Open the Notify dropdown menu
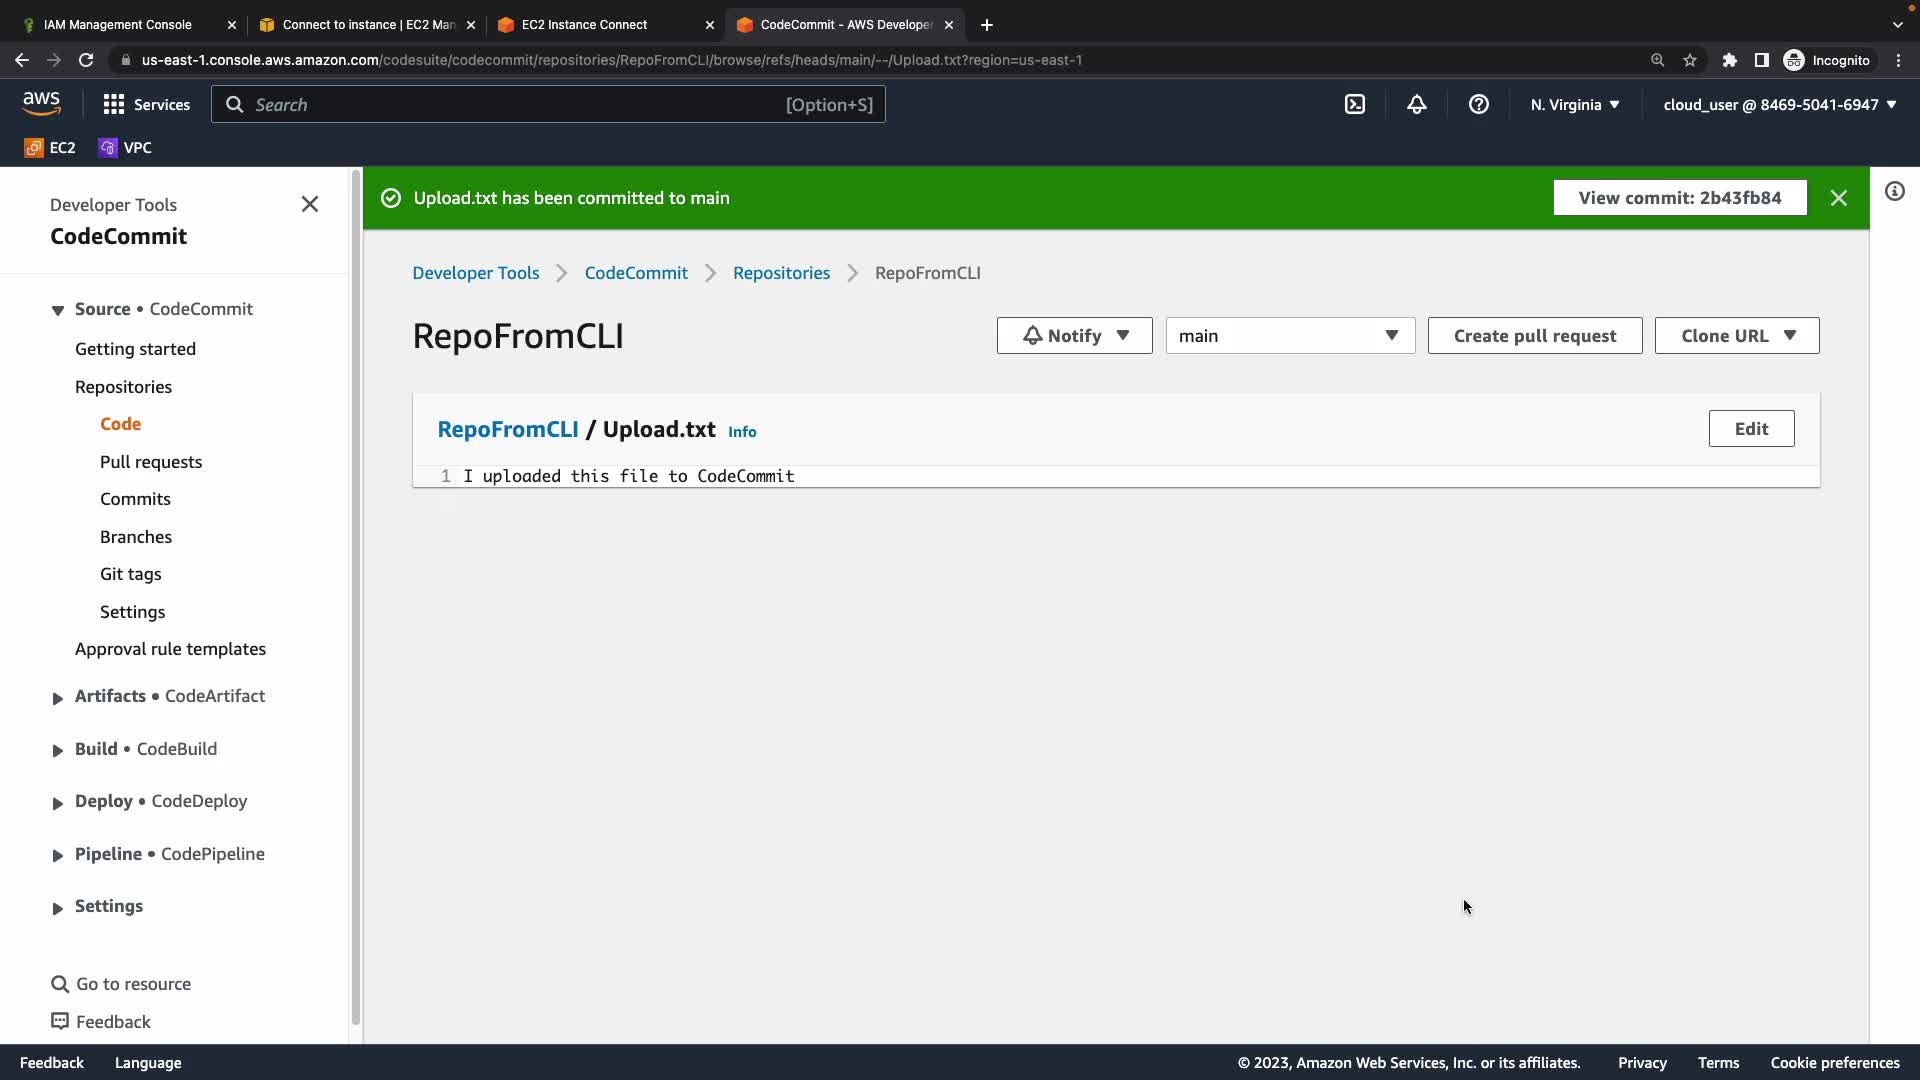Screen dimensions: 1920x1080 click(x=1074, y=336)
